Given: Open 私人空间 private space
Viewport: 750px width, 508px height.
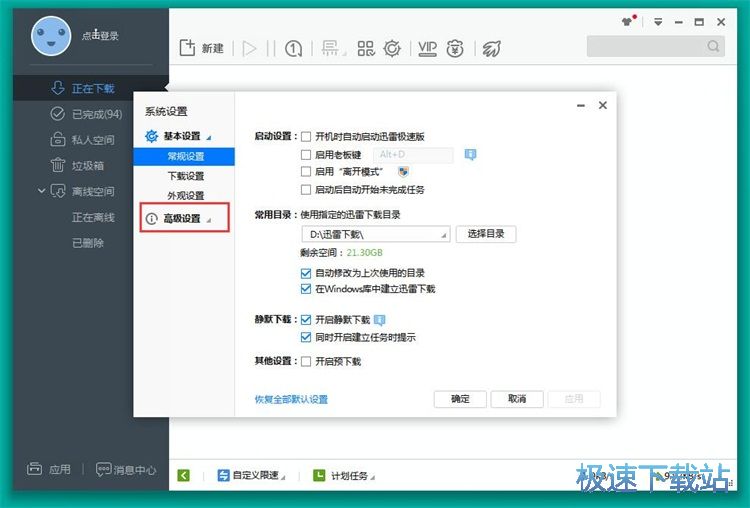Looking at the screenshot, I should point(83,140).
